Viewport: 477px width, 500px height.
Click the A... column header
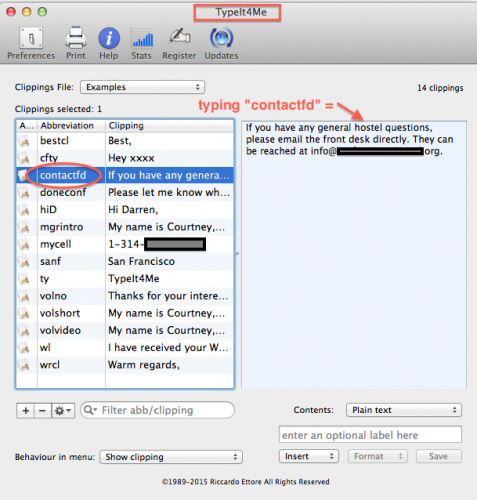click(26, 126)
